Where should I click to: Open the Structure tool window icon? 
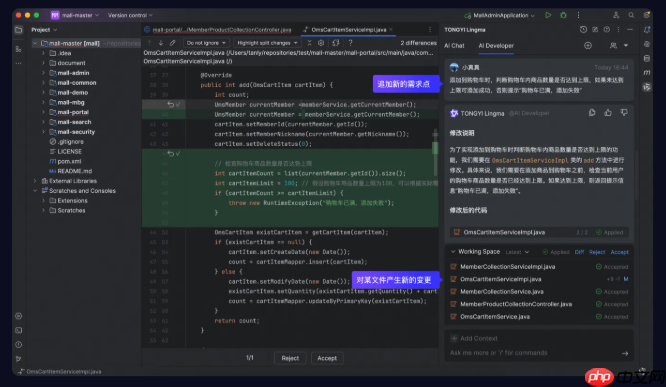19,49
